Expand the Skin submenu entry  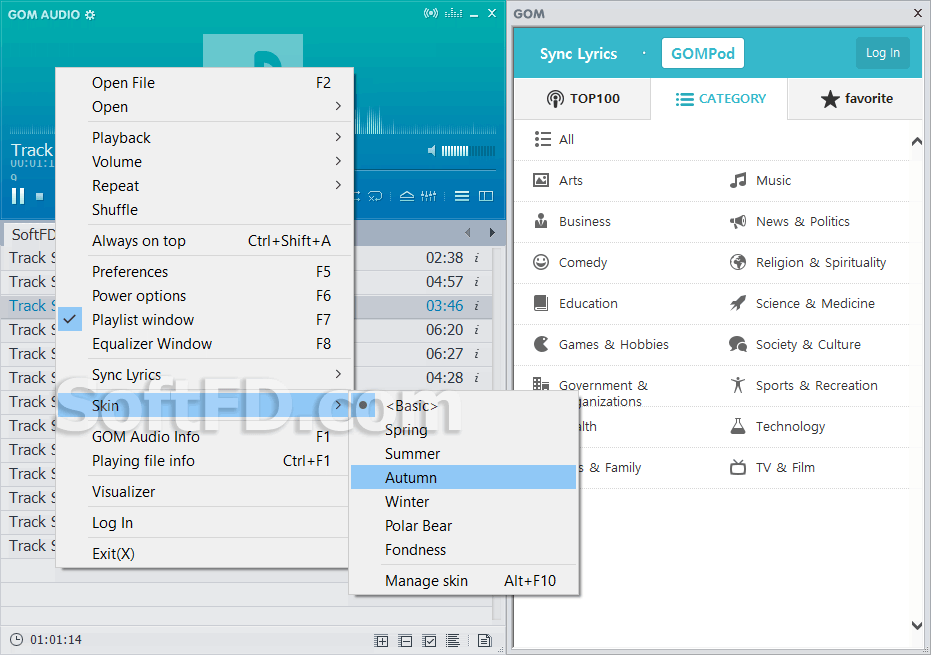pos(205,406)
